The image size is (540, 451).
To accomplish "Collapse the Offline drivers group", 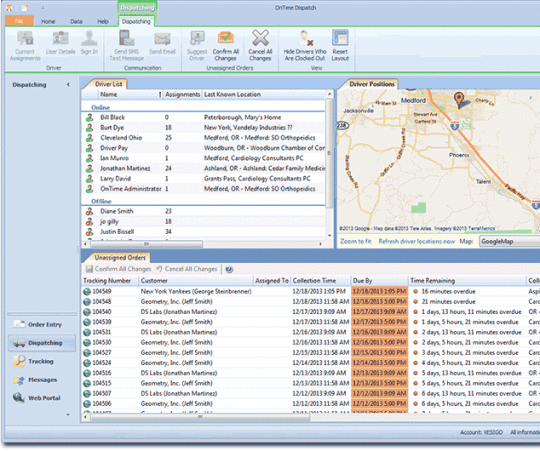I will pos(101,201).
